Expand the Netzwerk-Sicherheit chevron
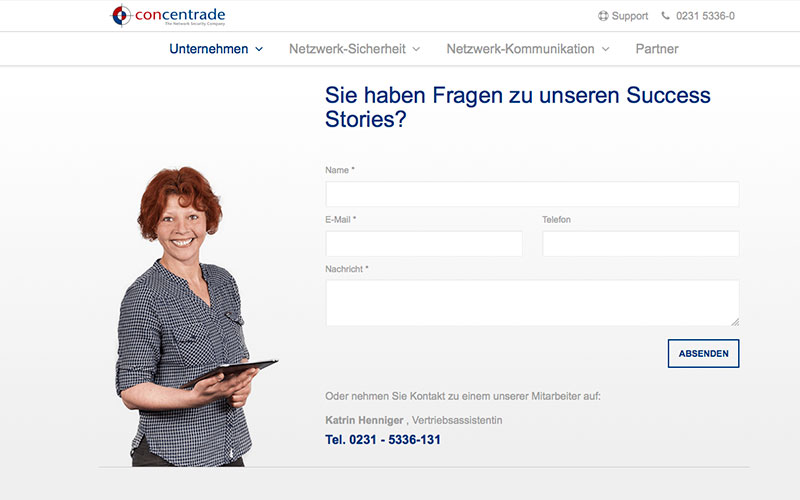The width and height of the screenshot is (800, 500). coord(416,49)
